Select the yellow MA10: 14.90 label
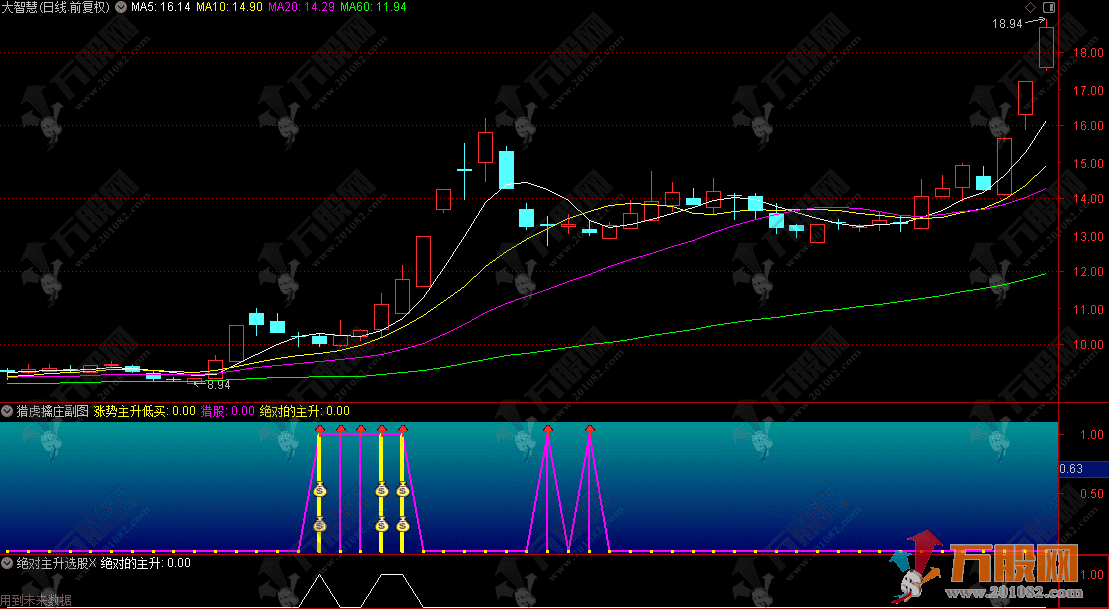This screenshot has height=609, width=1109. tap(228, 8)
